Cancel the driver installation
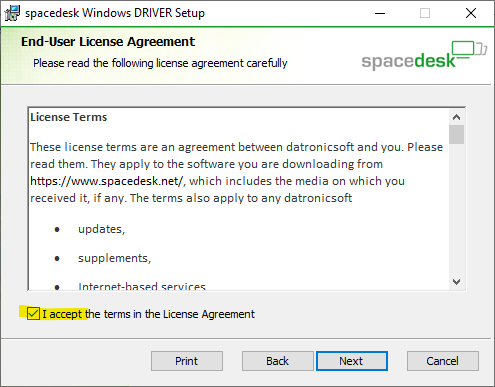The height and width of the screenshot is (387, 495). (x=443, y=361)
